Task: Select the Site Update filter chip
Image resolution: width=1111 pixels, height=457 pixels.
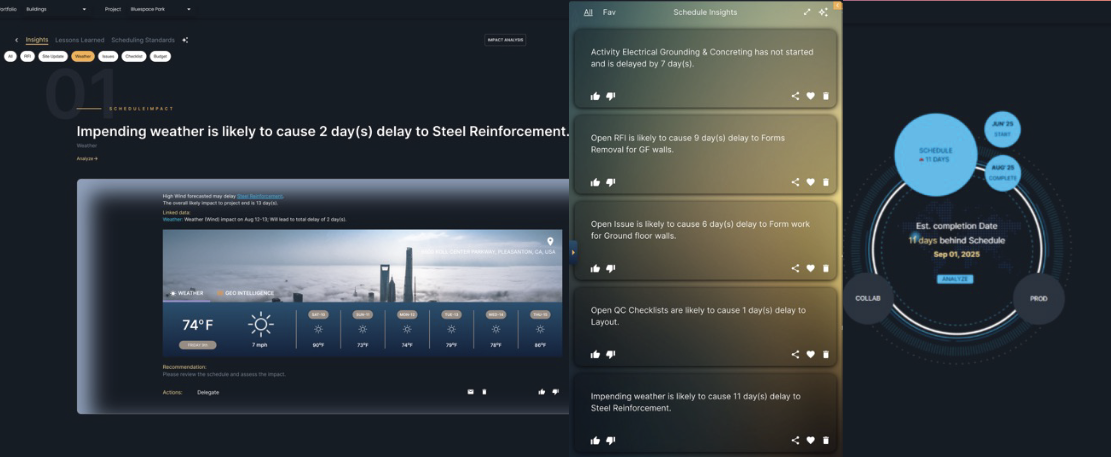Action: 53,56
